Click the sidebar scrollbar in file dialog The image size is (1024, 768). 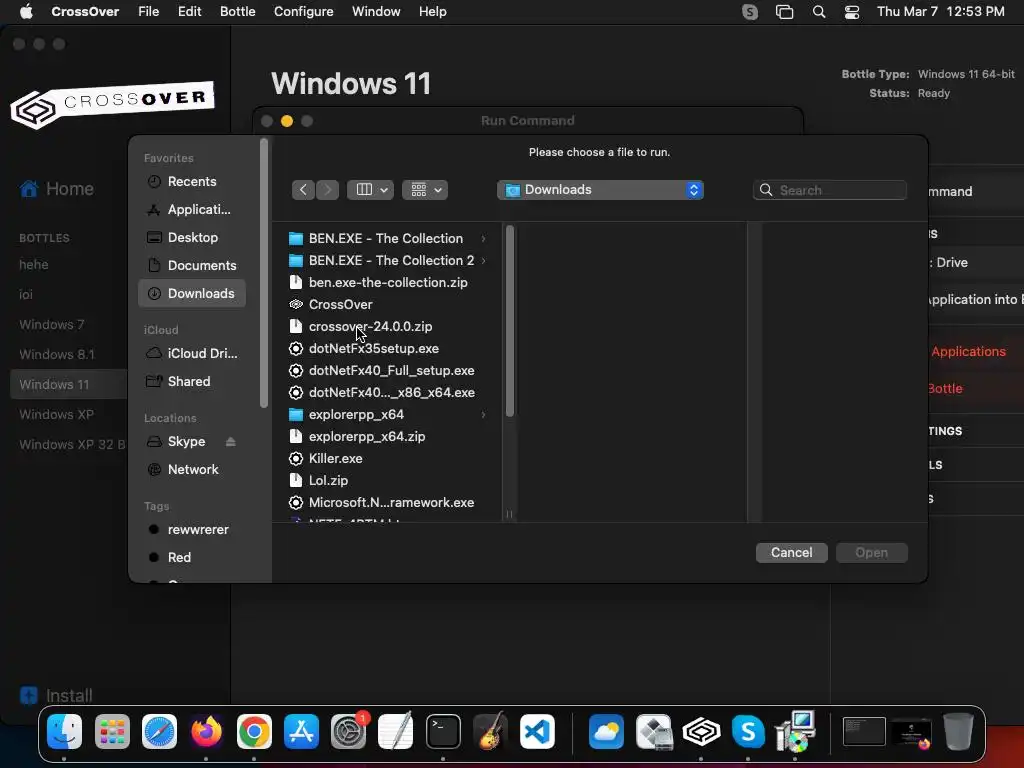click(264, 273)
